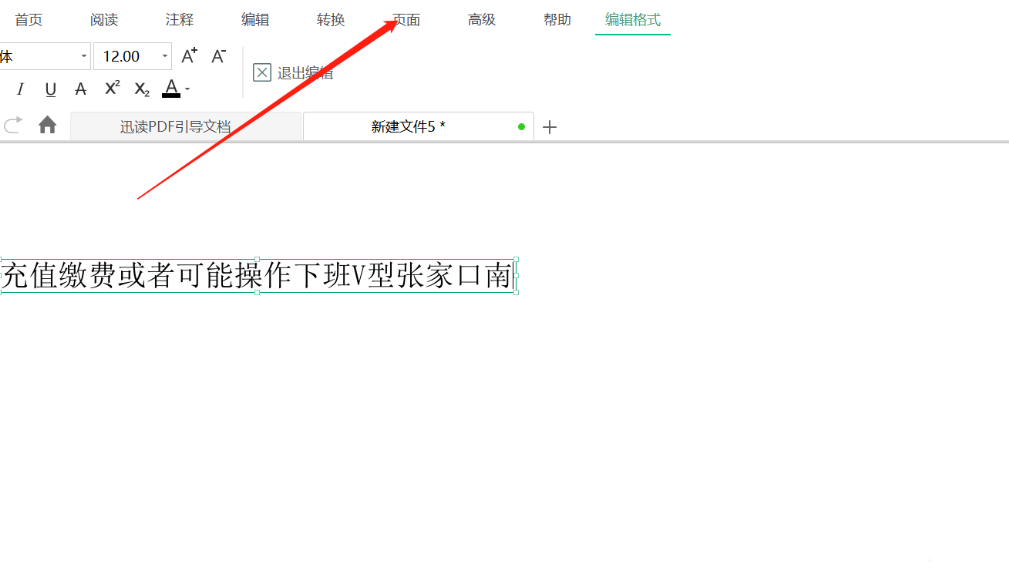Select the 编辑格式 tab
Image resolution: width=1009 pixels, height=582 pixels.
coord(632,18)
